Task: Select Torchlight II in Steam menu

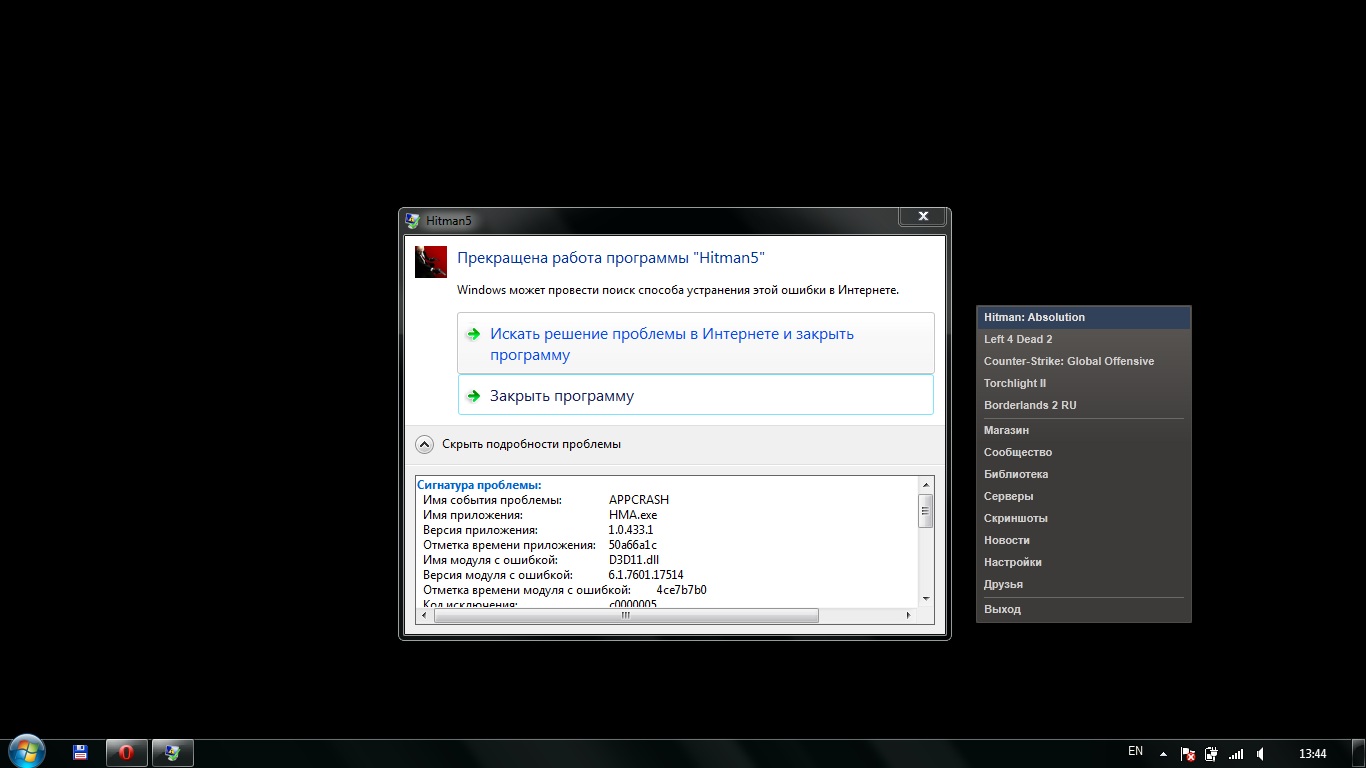Action: pos(1084,383)
